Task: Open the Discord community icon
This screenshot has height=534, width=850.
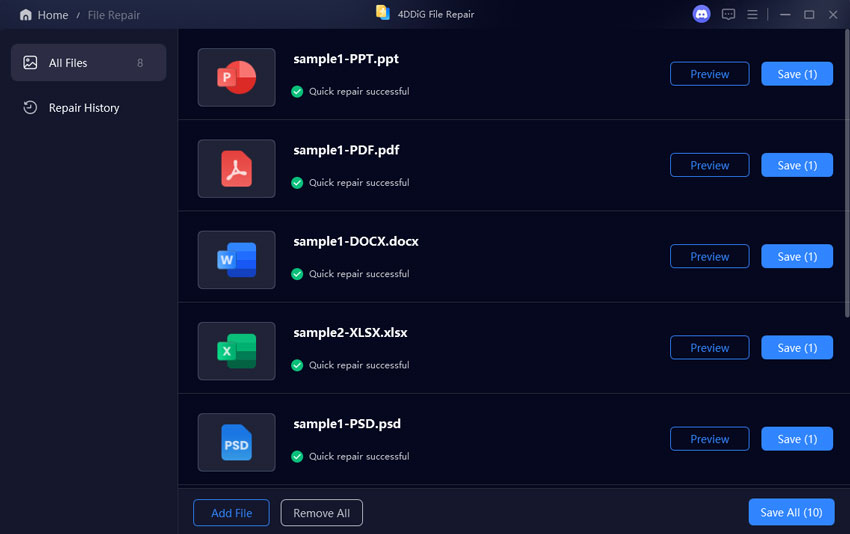Action: tap(701, 14)
